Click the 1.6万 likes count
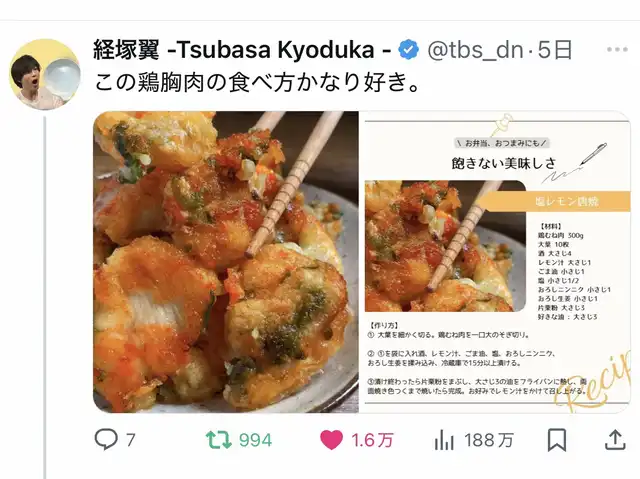Image resolution: width=640 pixels, height=479 pixels. (x=372, y=440)
